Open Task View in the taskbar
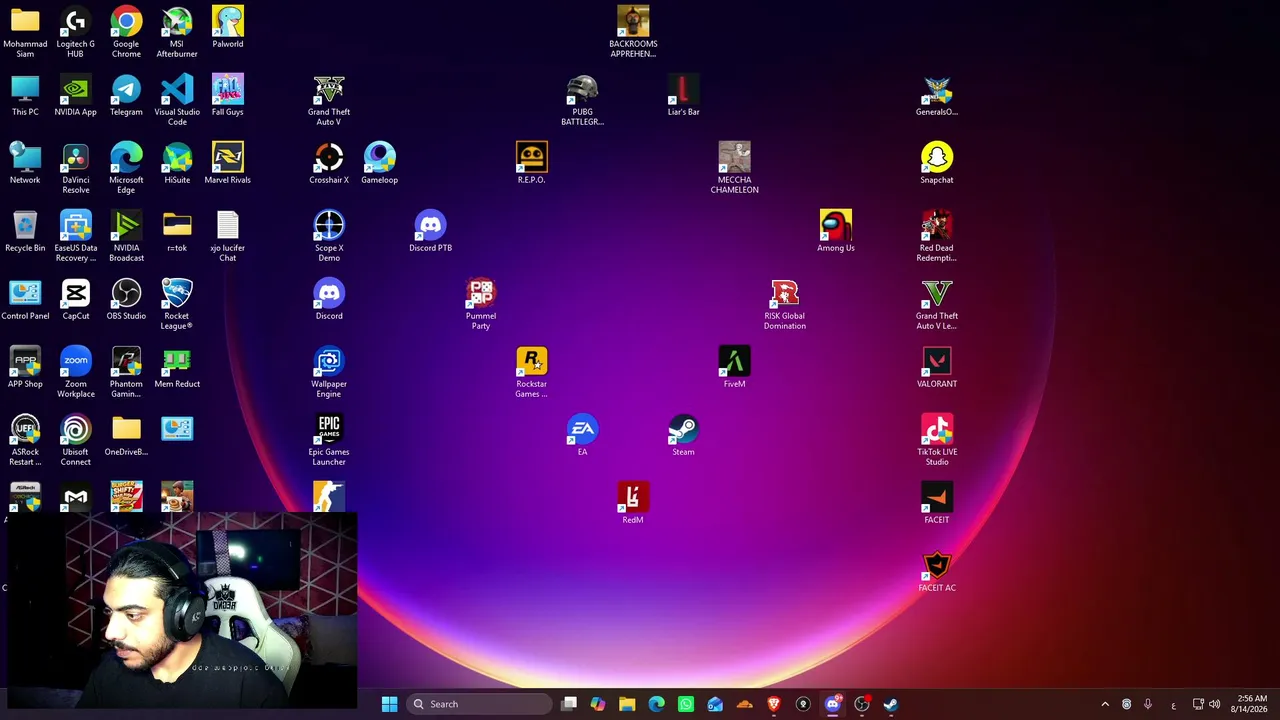The image size is (1280, 720). pyautogui.click(x=569, y=704)
